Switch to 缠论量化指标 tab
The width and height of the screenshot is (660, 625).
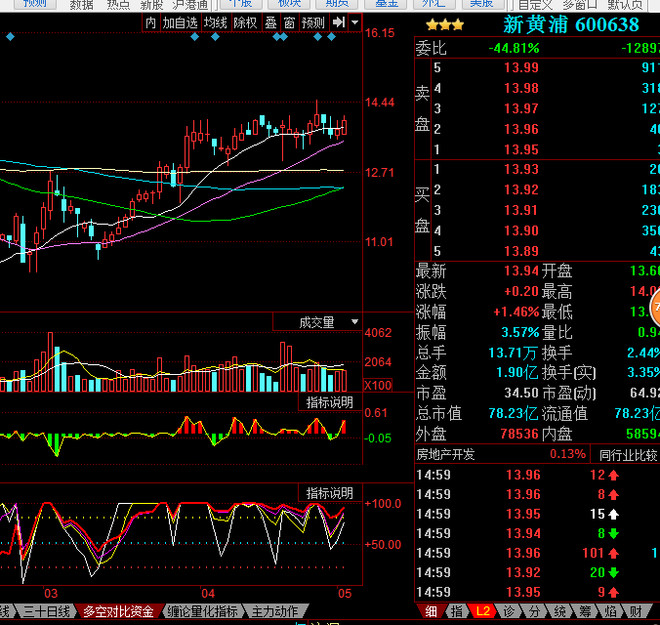(x=202, y=611)
